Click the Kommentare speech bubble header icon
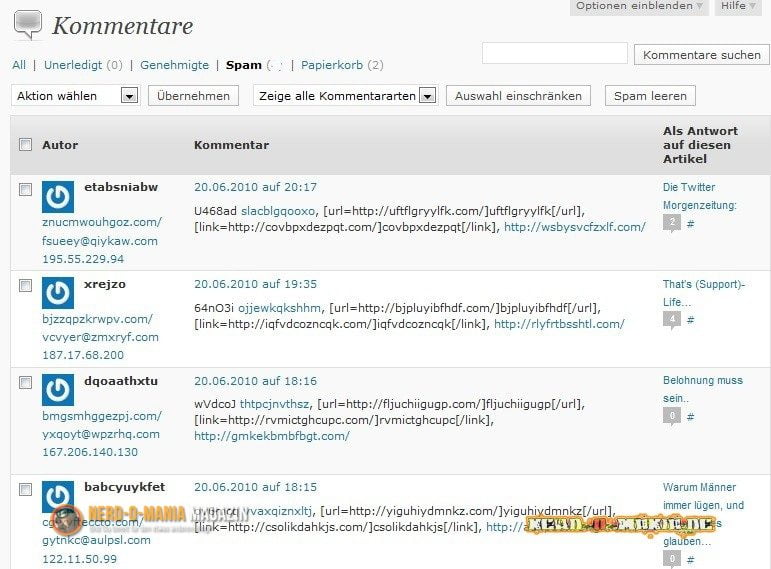The width and height of the screenshot is (771, 569). pos(27,24)
